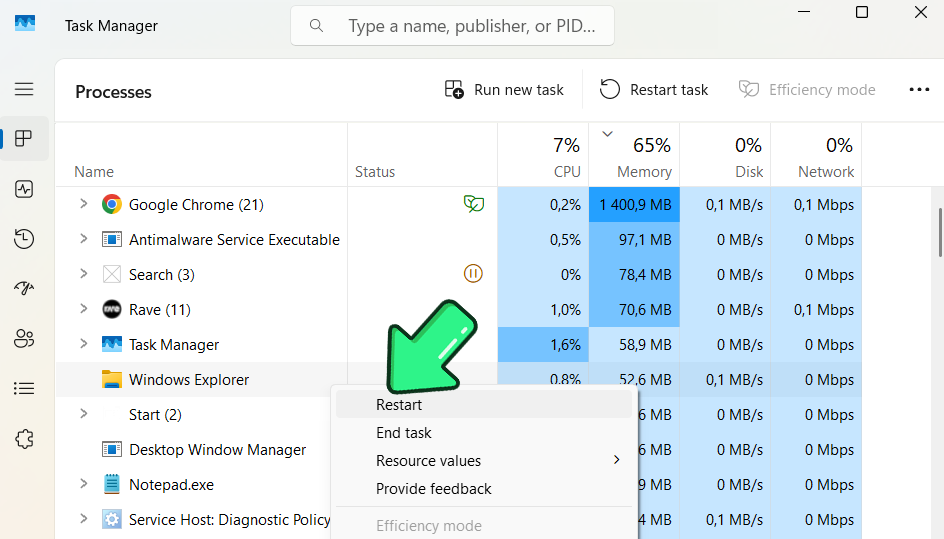Screen dimensions: 944x539
Task: Sort by the Disk column header
Action: [725, 155]
